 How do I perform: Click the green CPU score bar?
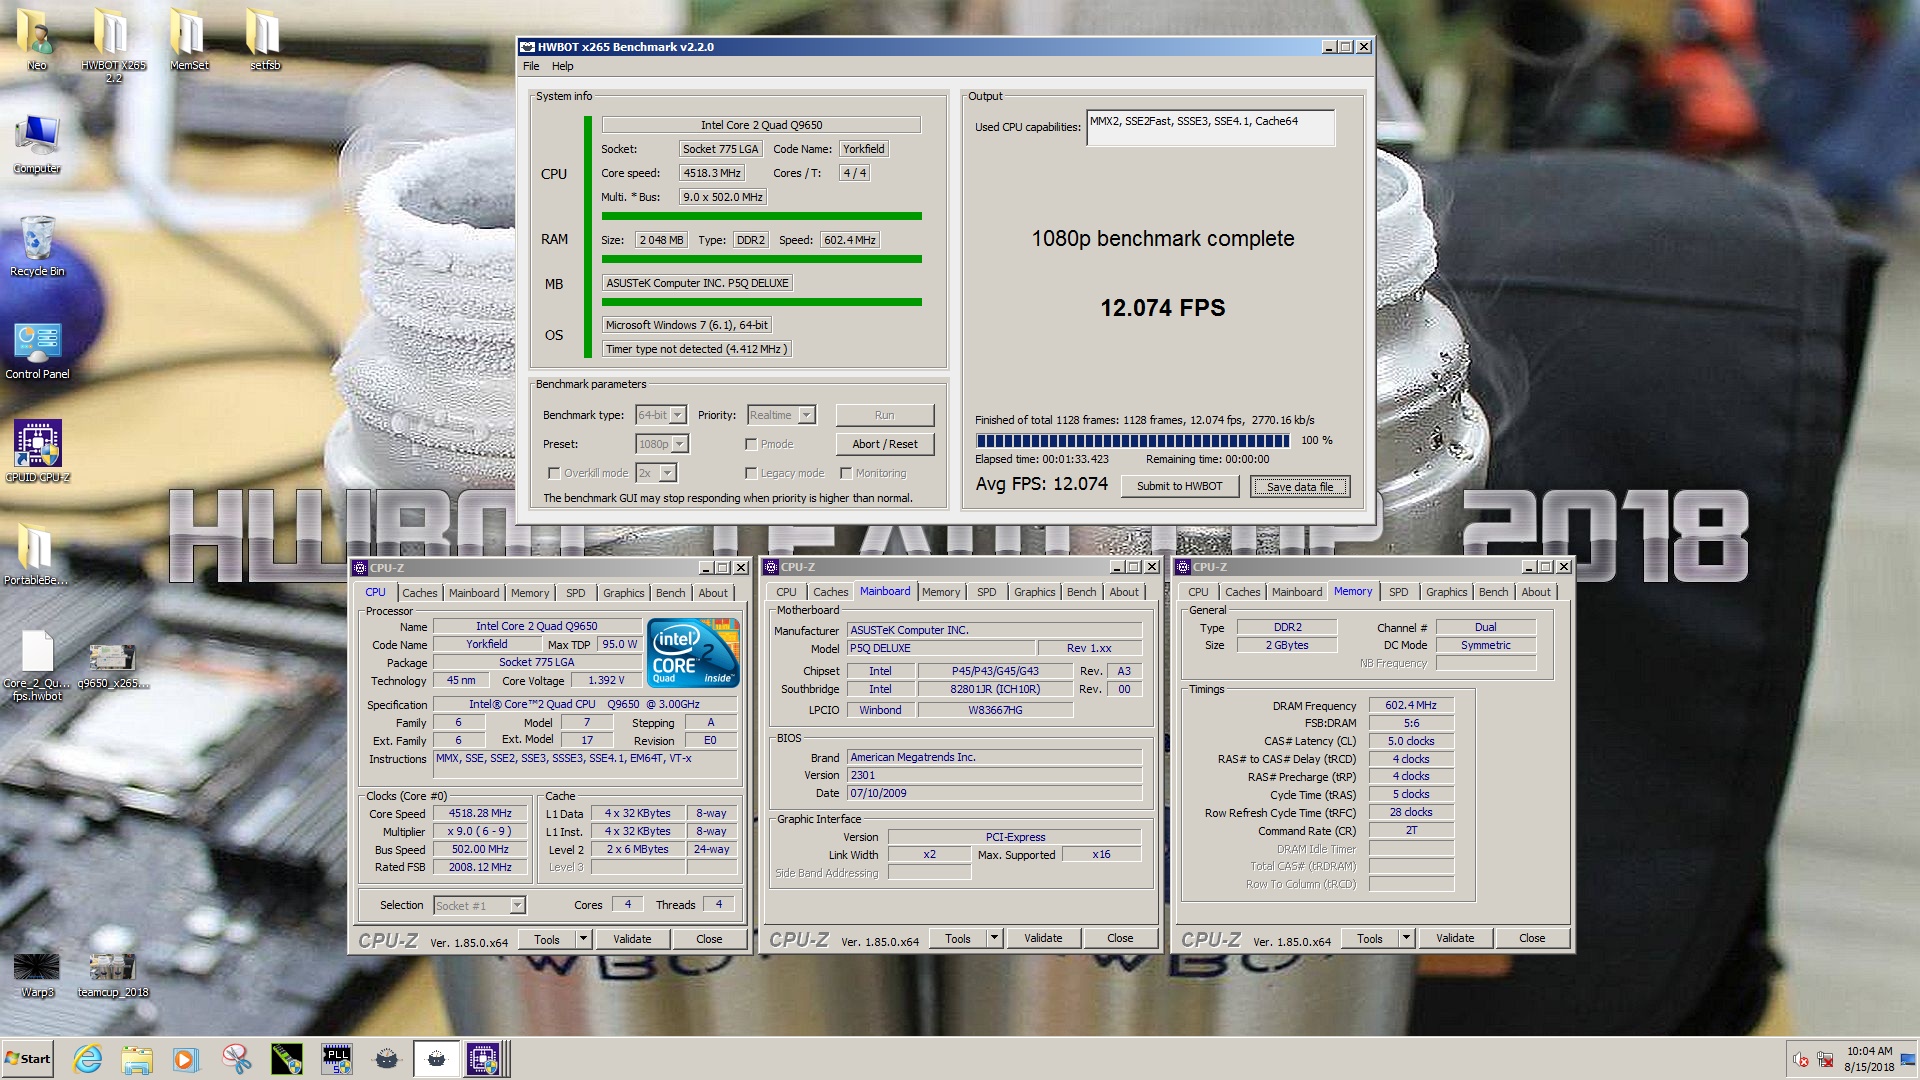click(x=762, y=216)
